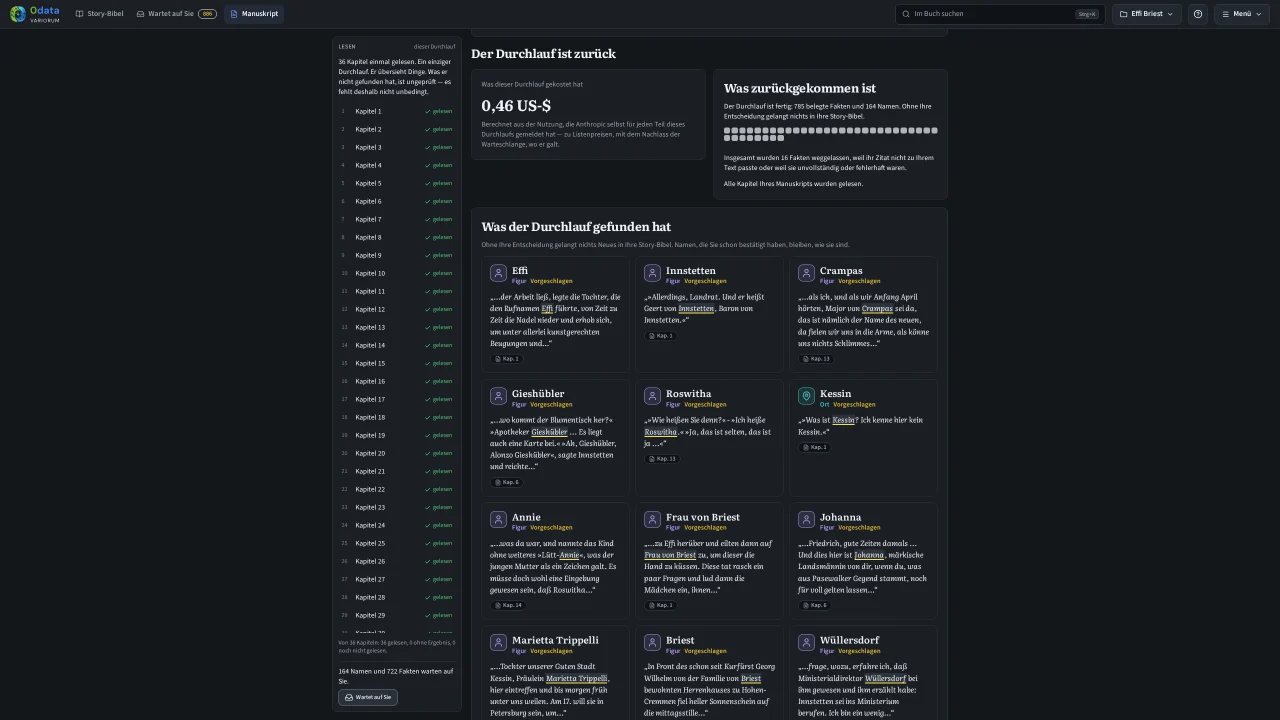Open the Kap. 6 chip on the Gieshübler card

(x=505, y=482)
